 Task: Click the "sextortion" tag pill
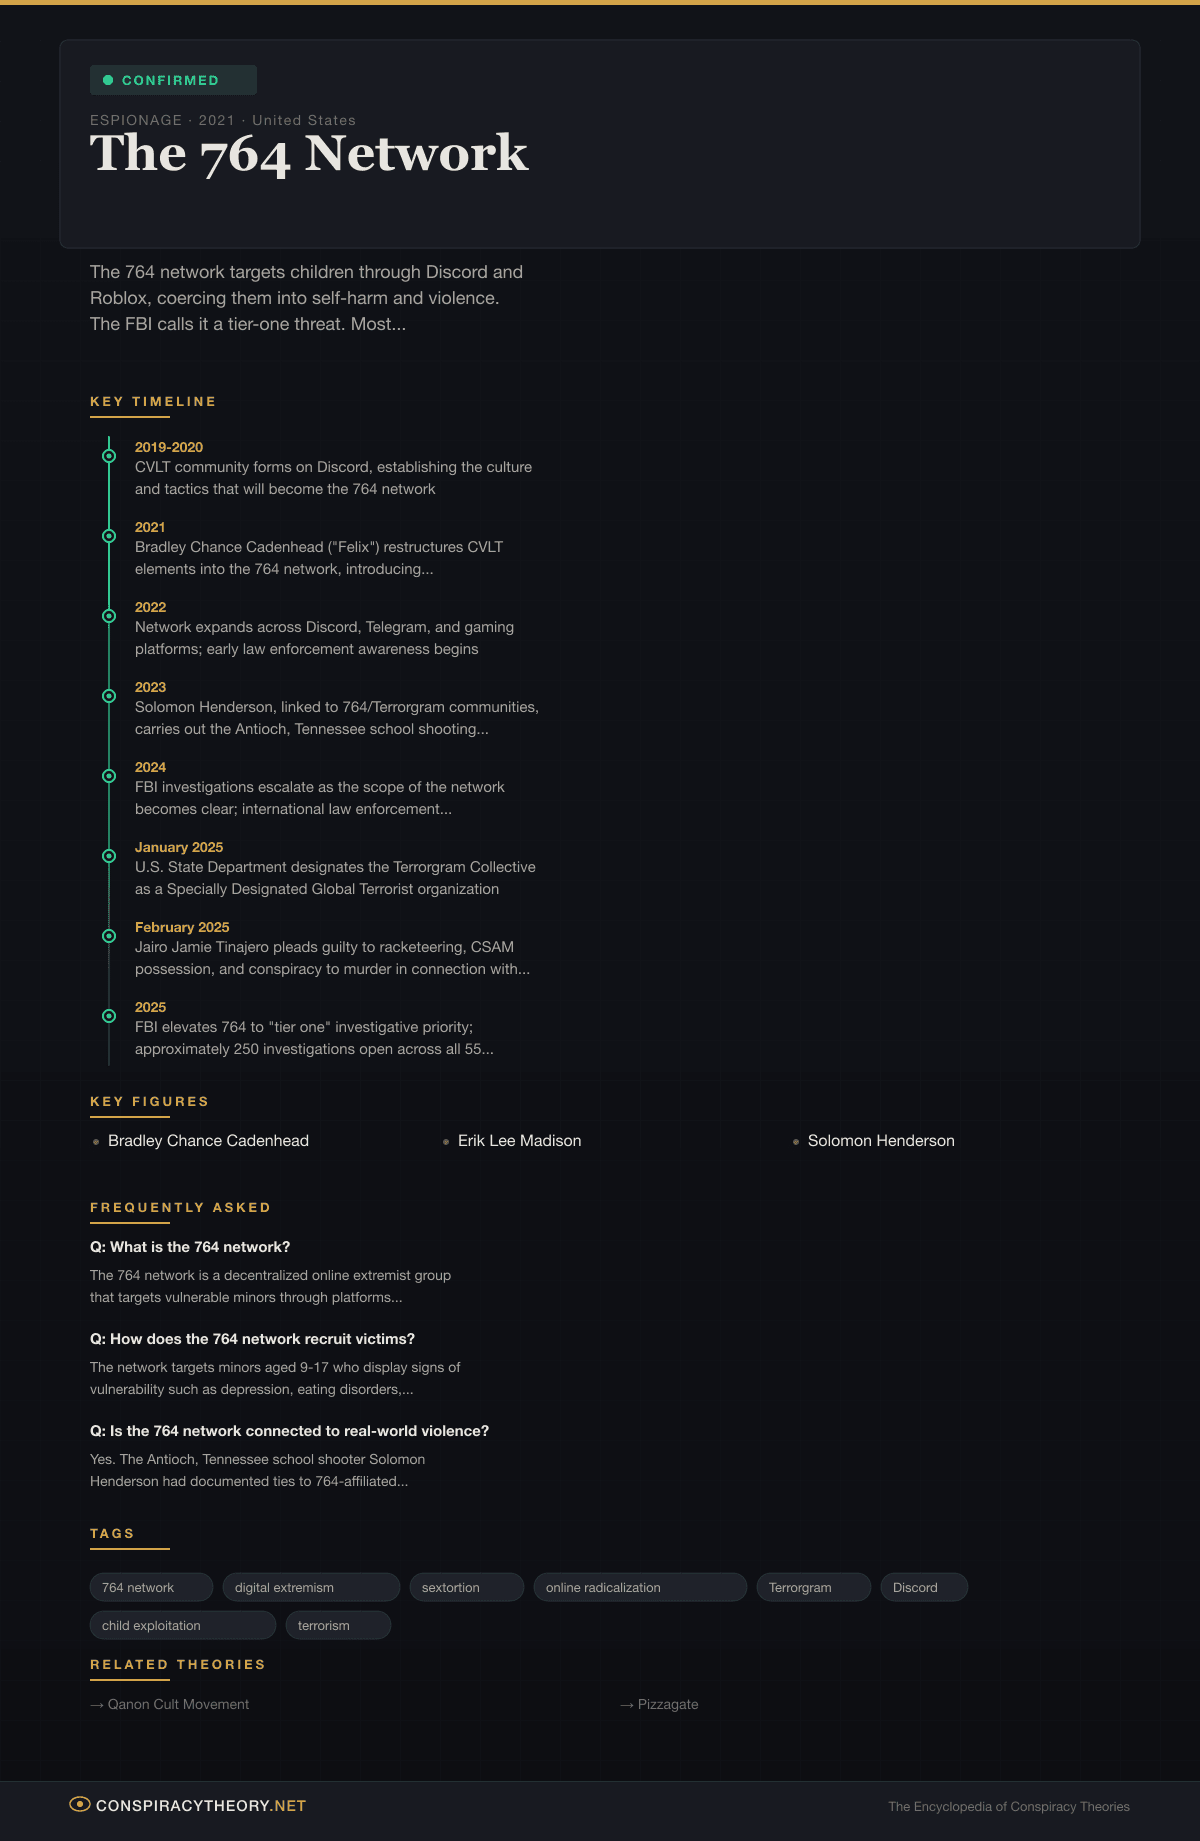[466, 1587]
